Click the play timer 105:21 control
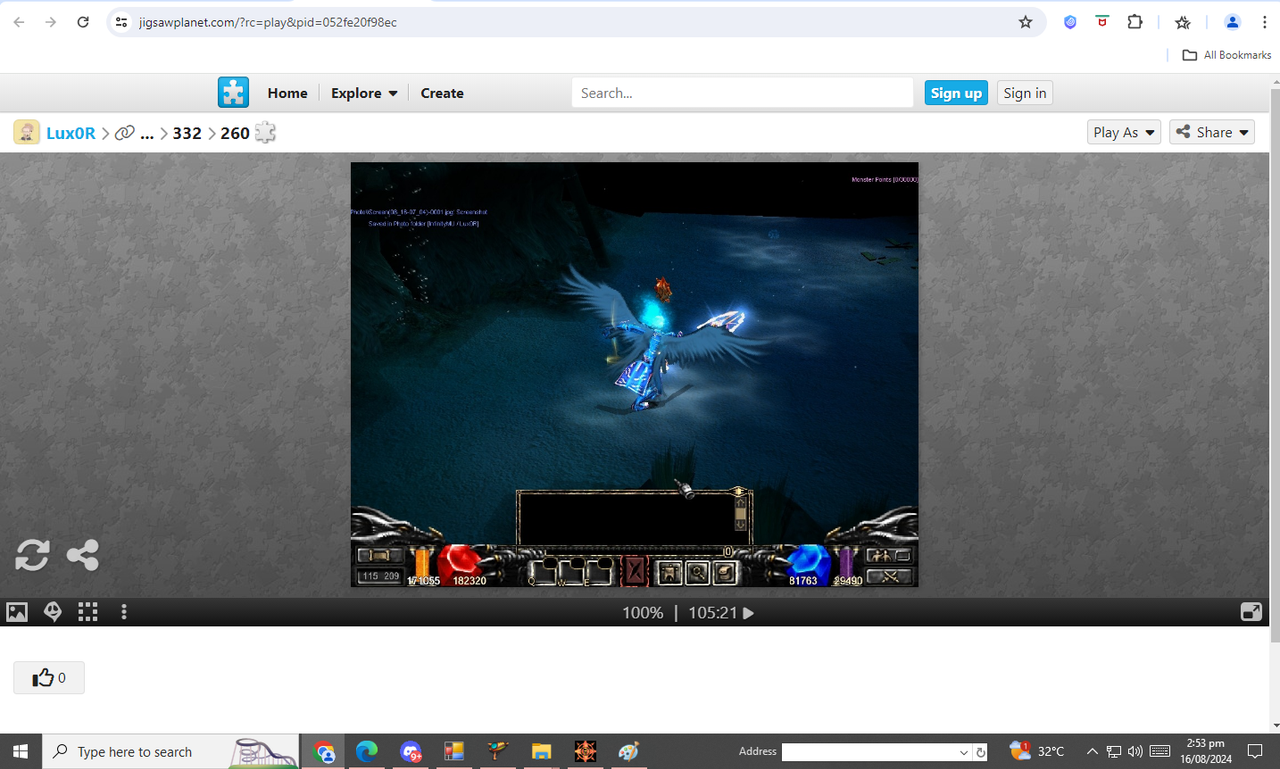Viewport: 1280px width, 769px height. [x=721, y=612]
